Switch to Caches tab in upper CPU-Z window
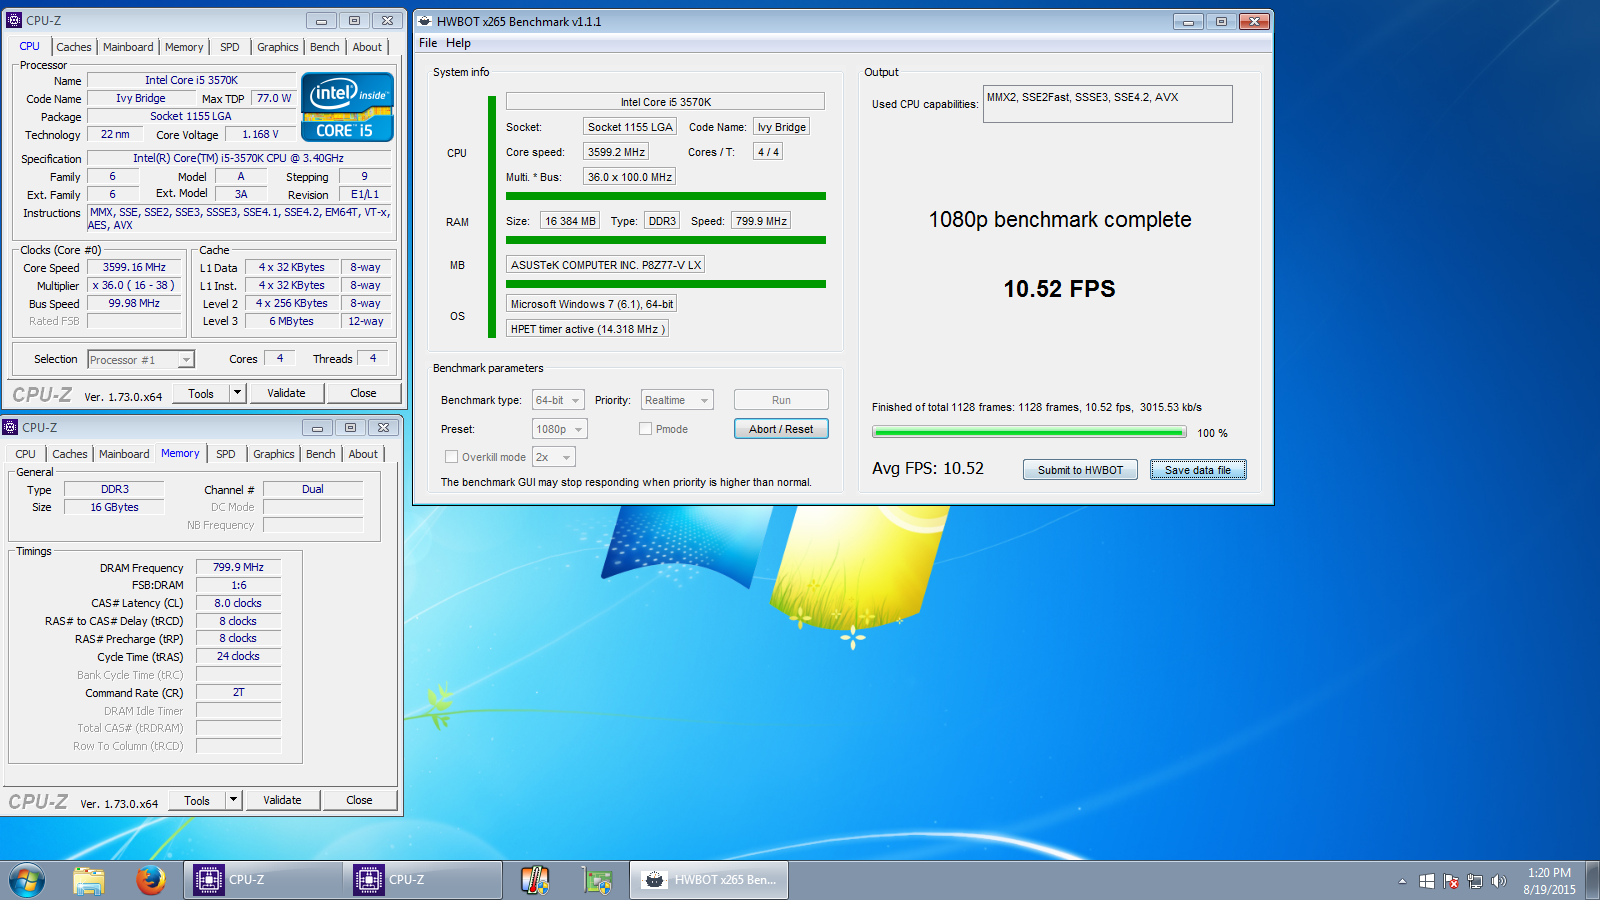 (73, 47)
